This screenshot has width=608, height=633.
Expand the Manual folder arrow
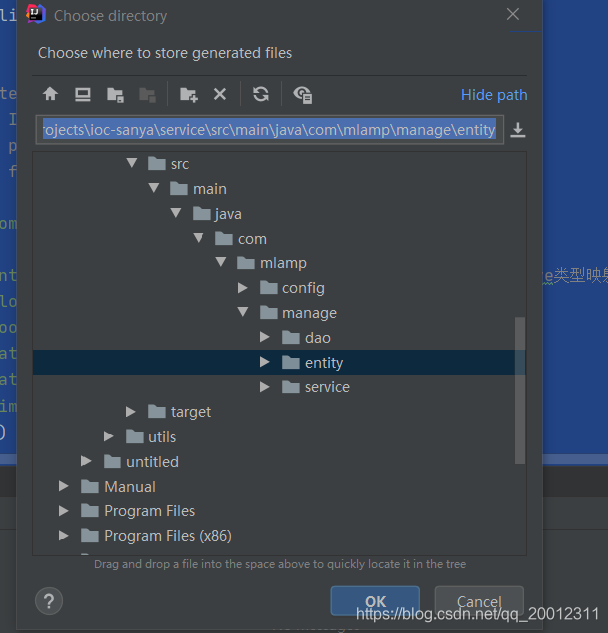tap(63, 486)
